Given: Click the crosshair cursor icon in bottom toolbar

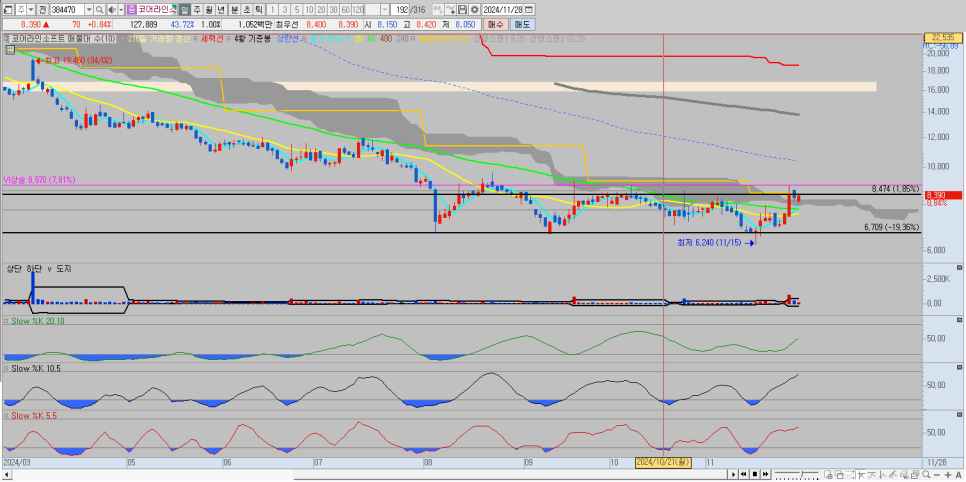Looking at the screenshot, I should tap(861, 474).
